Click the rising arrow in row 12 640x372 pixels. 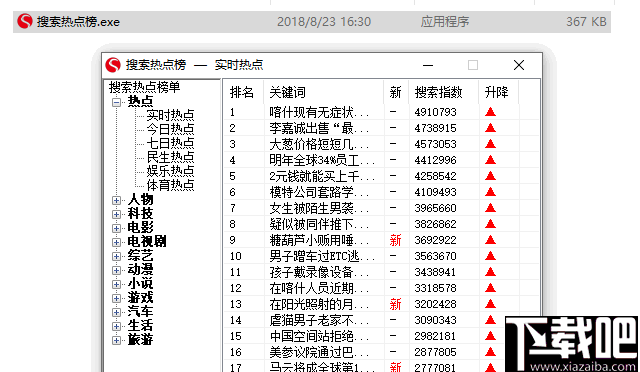(x=490, y=288)
